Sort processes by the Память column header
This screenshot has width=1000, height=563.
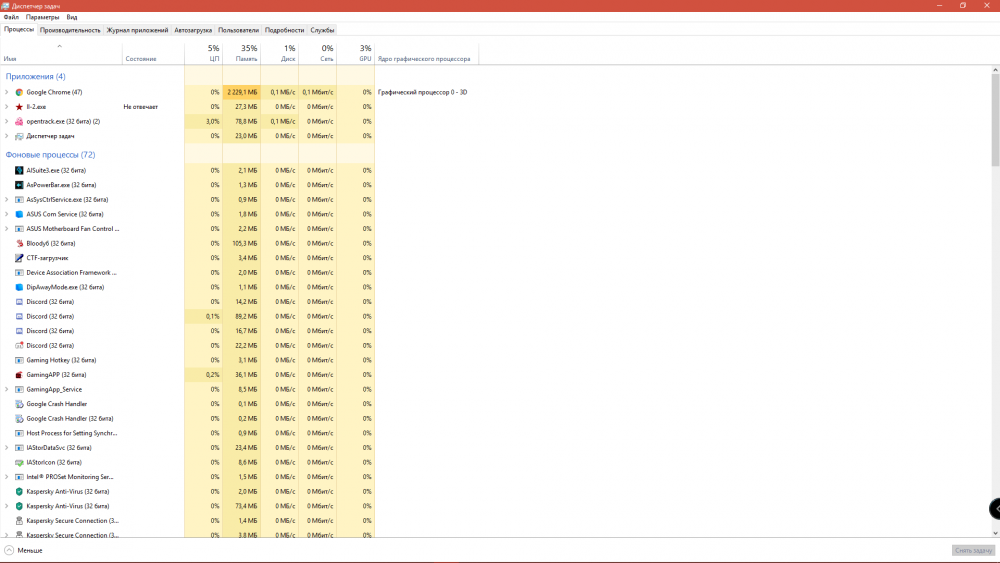click(246, 54)
